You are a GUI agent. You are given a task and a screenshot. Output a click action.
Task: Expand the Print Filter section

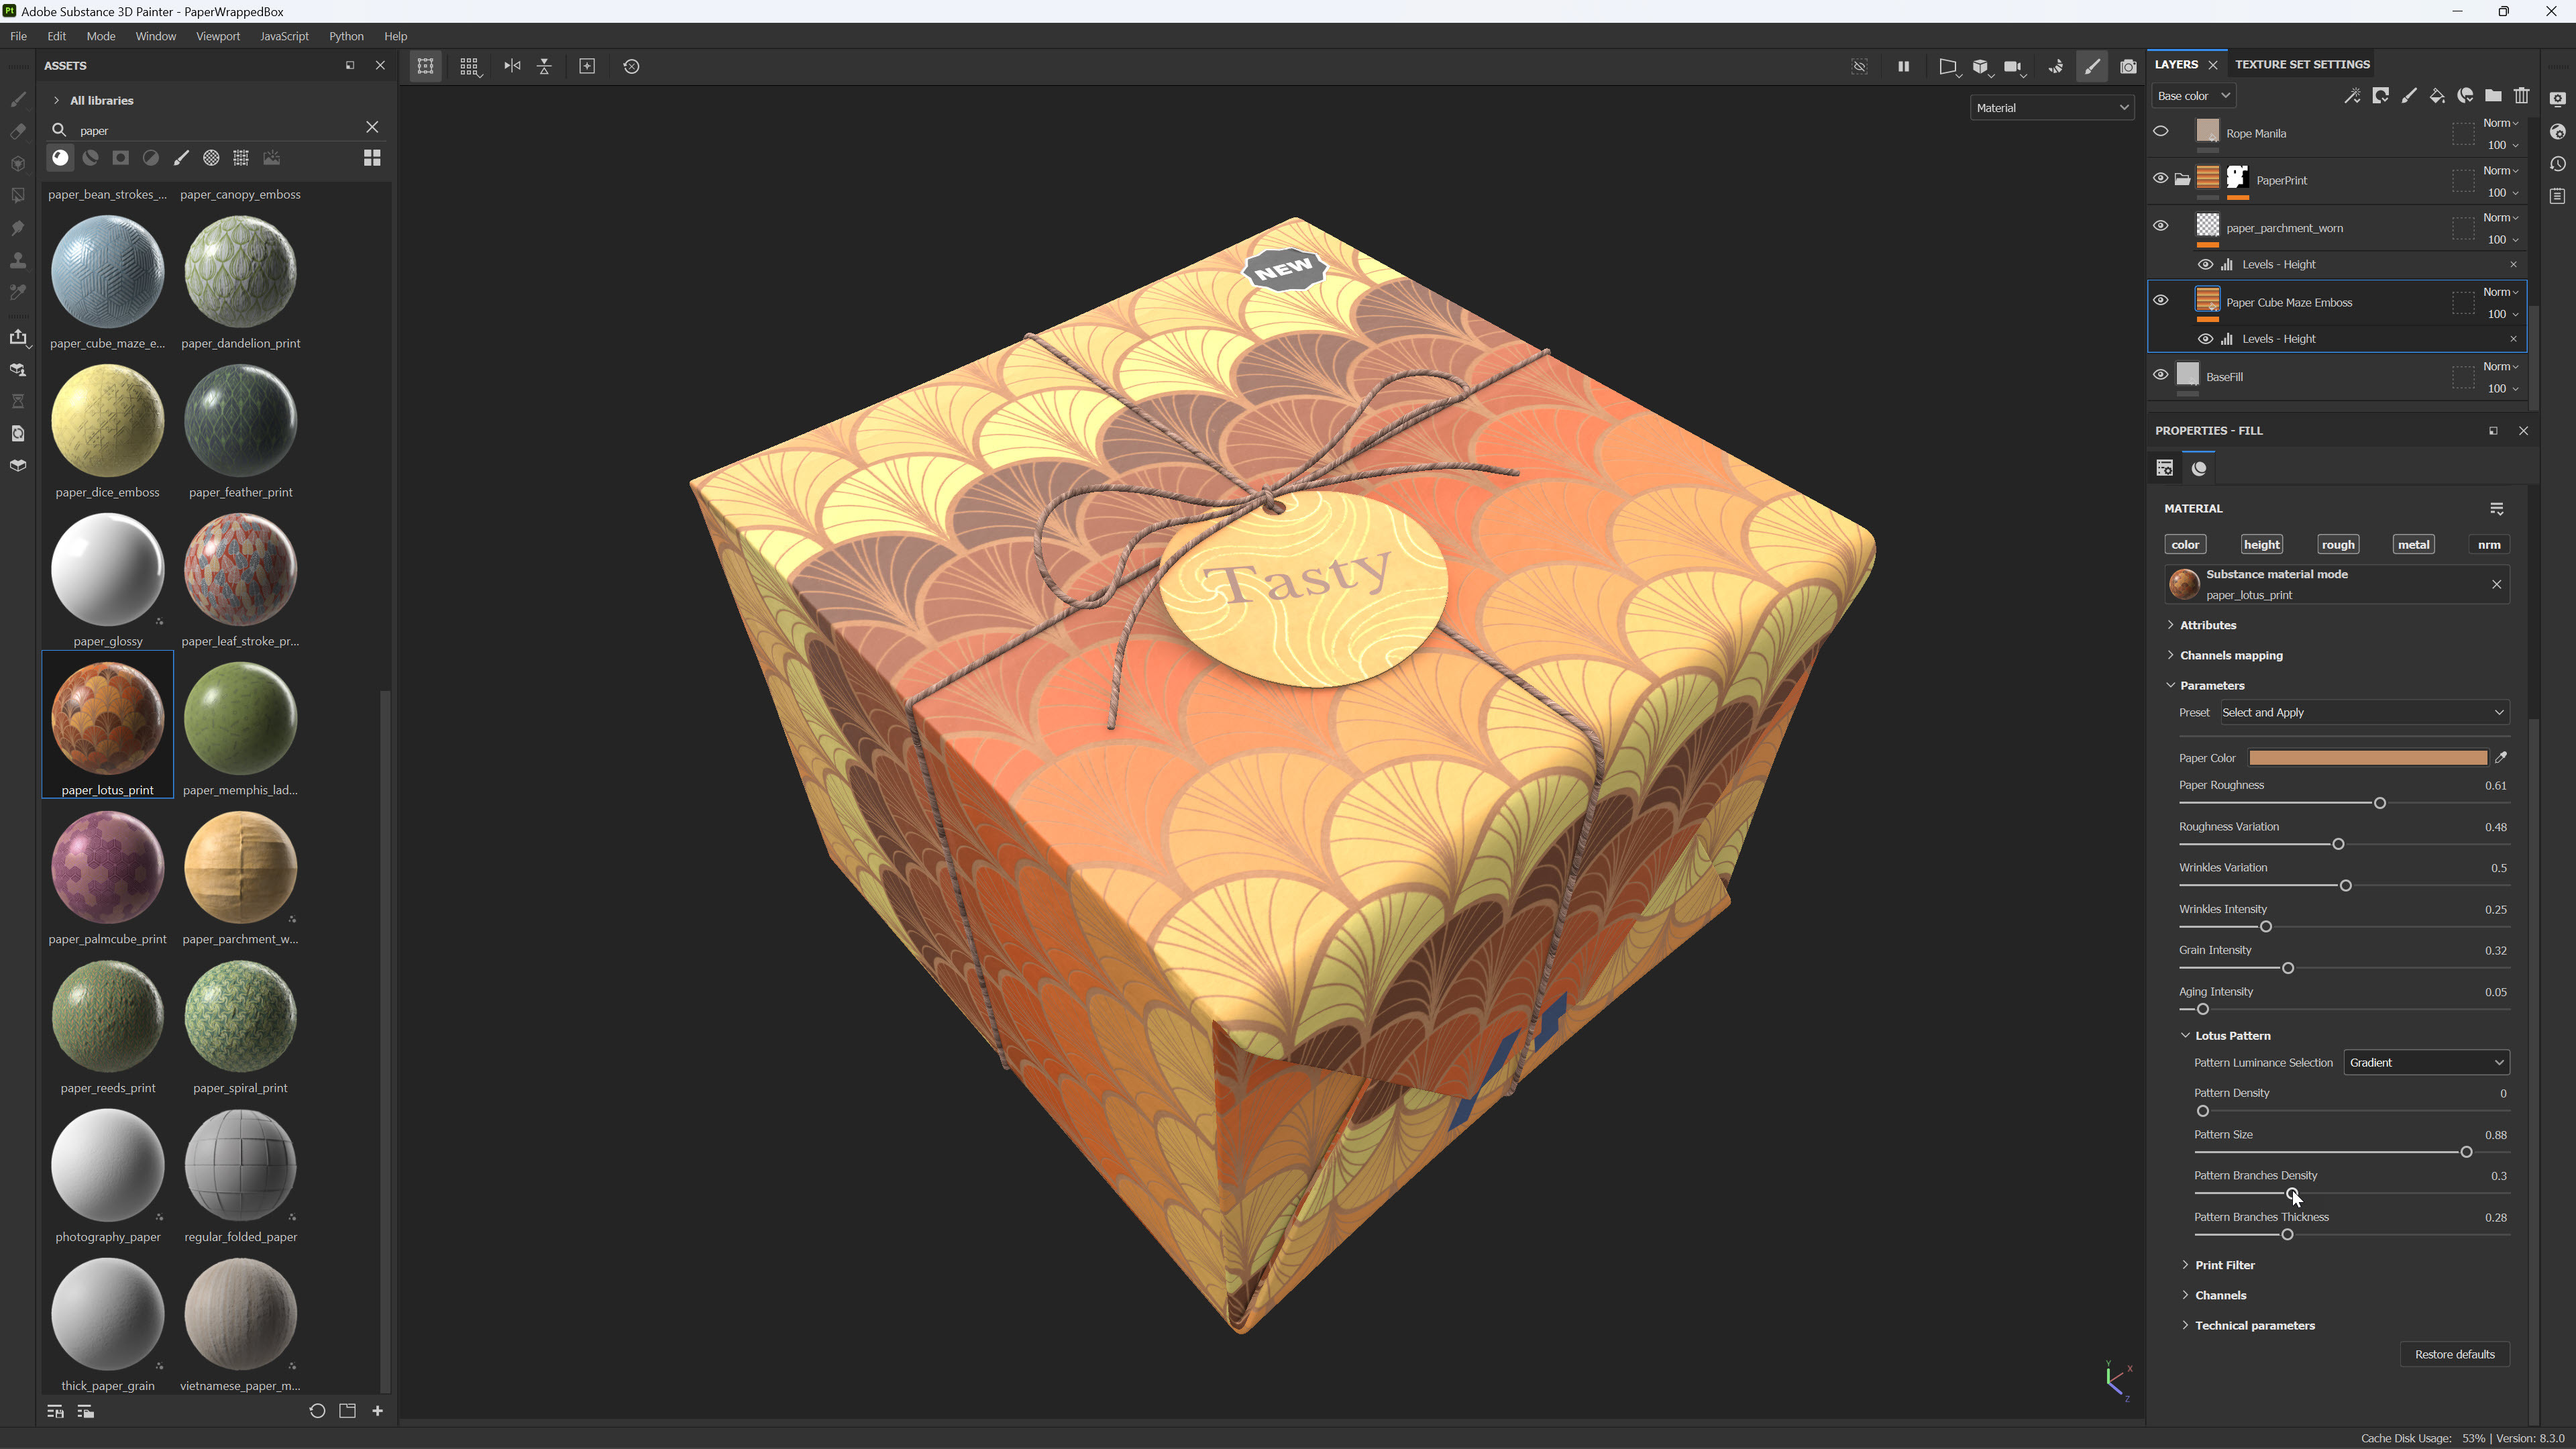coord(2224,1265)
